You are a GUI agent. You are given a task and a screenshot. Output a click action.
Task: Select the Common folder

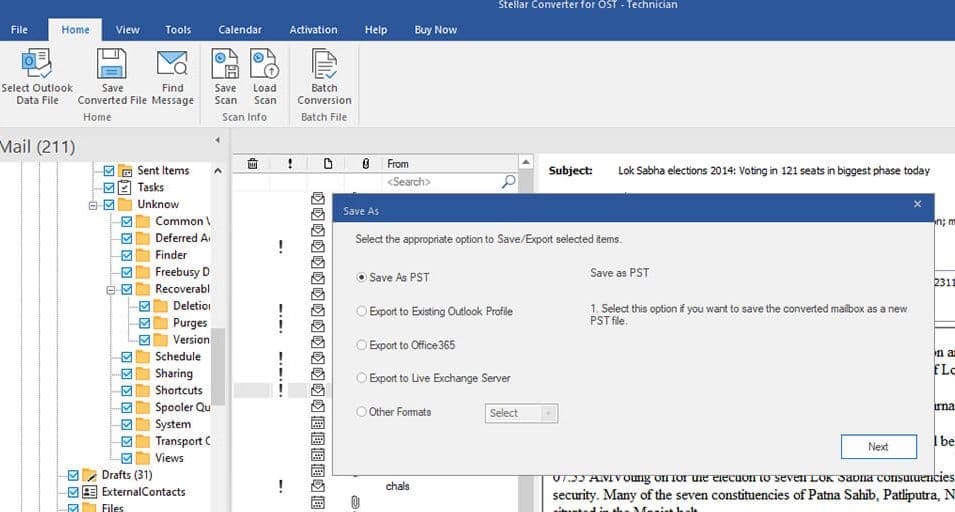(x=182, y=221)
